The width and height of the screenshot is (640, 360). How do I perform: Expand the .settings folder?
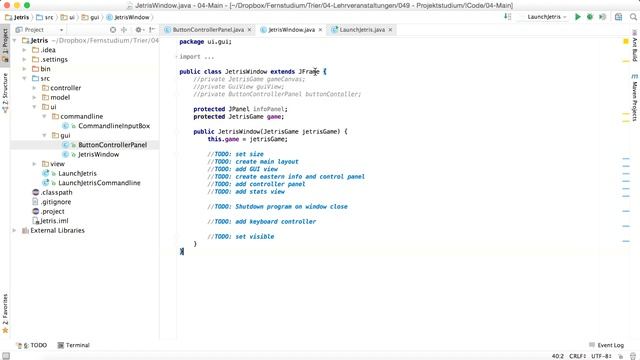(24, 60)
